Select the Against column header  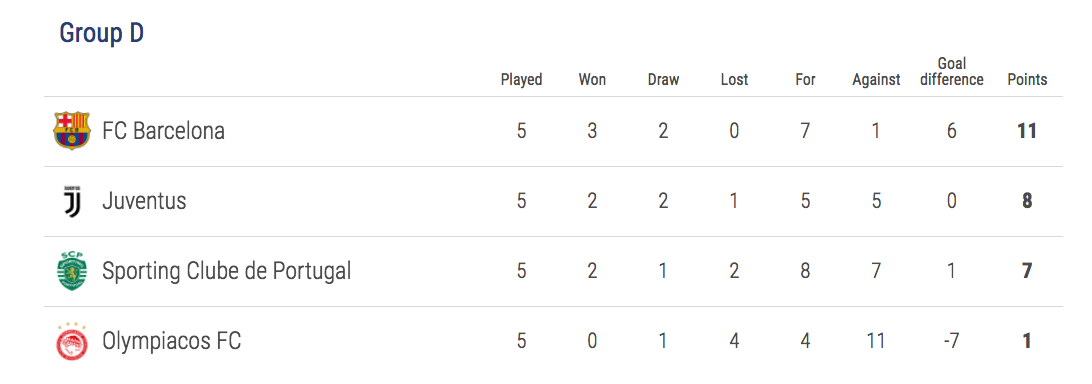[876, 79]
